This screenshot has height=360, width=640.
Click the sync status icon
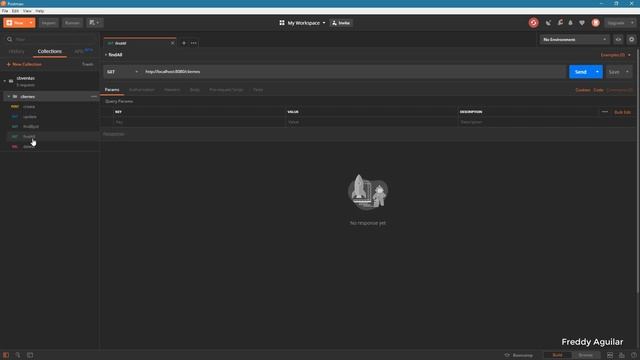[533, 23]
